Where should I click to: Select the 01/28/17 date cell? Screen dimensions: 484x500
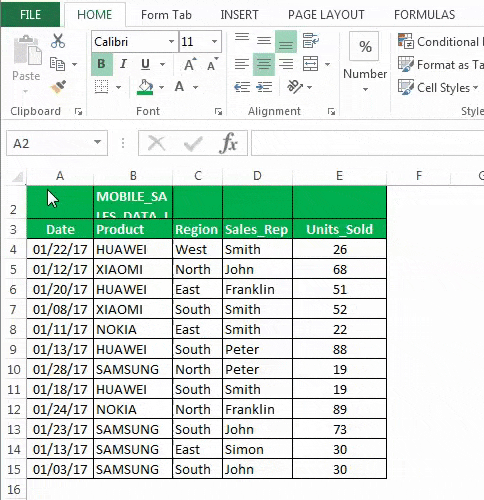point(60,369)
